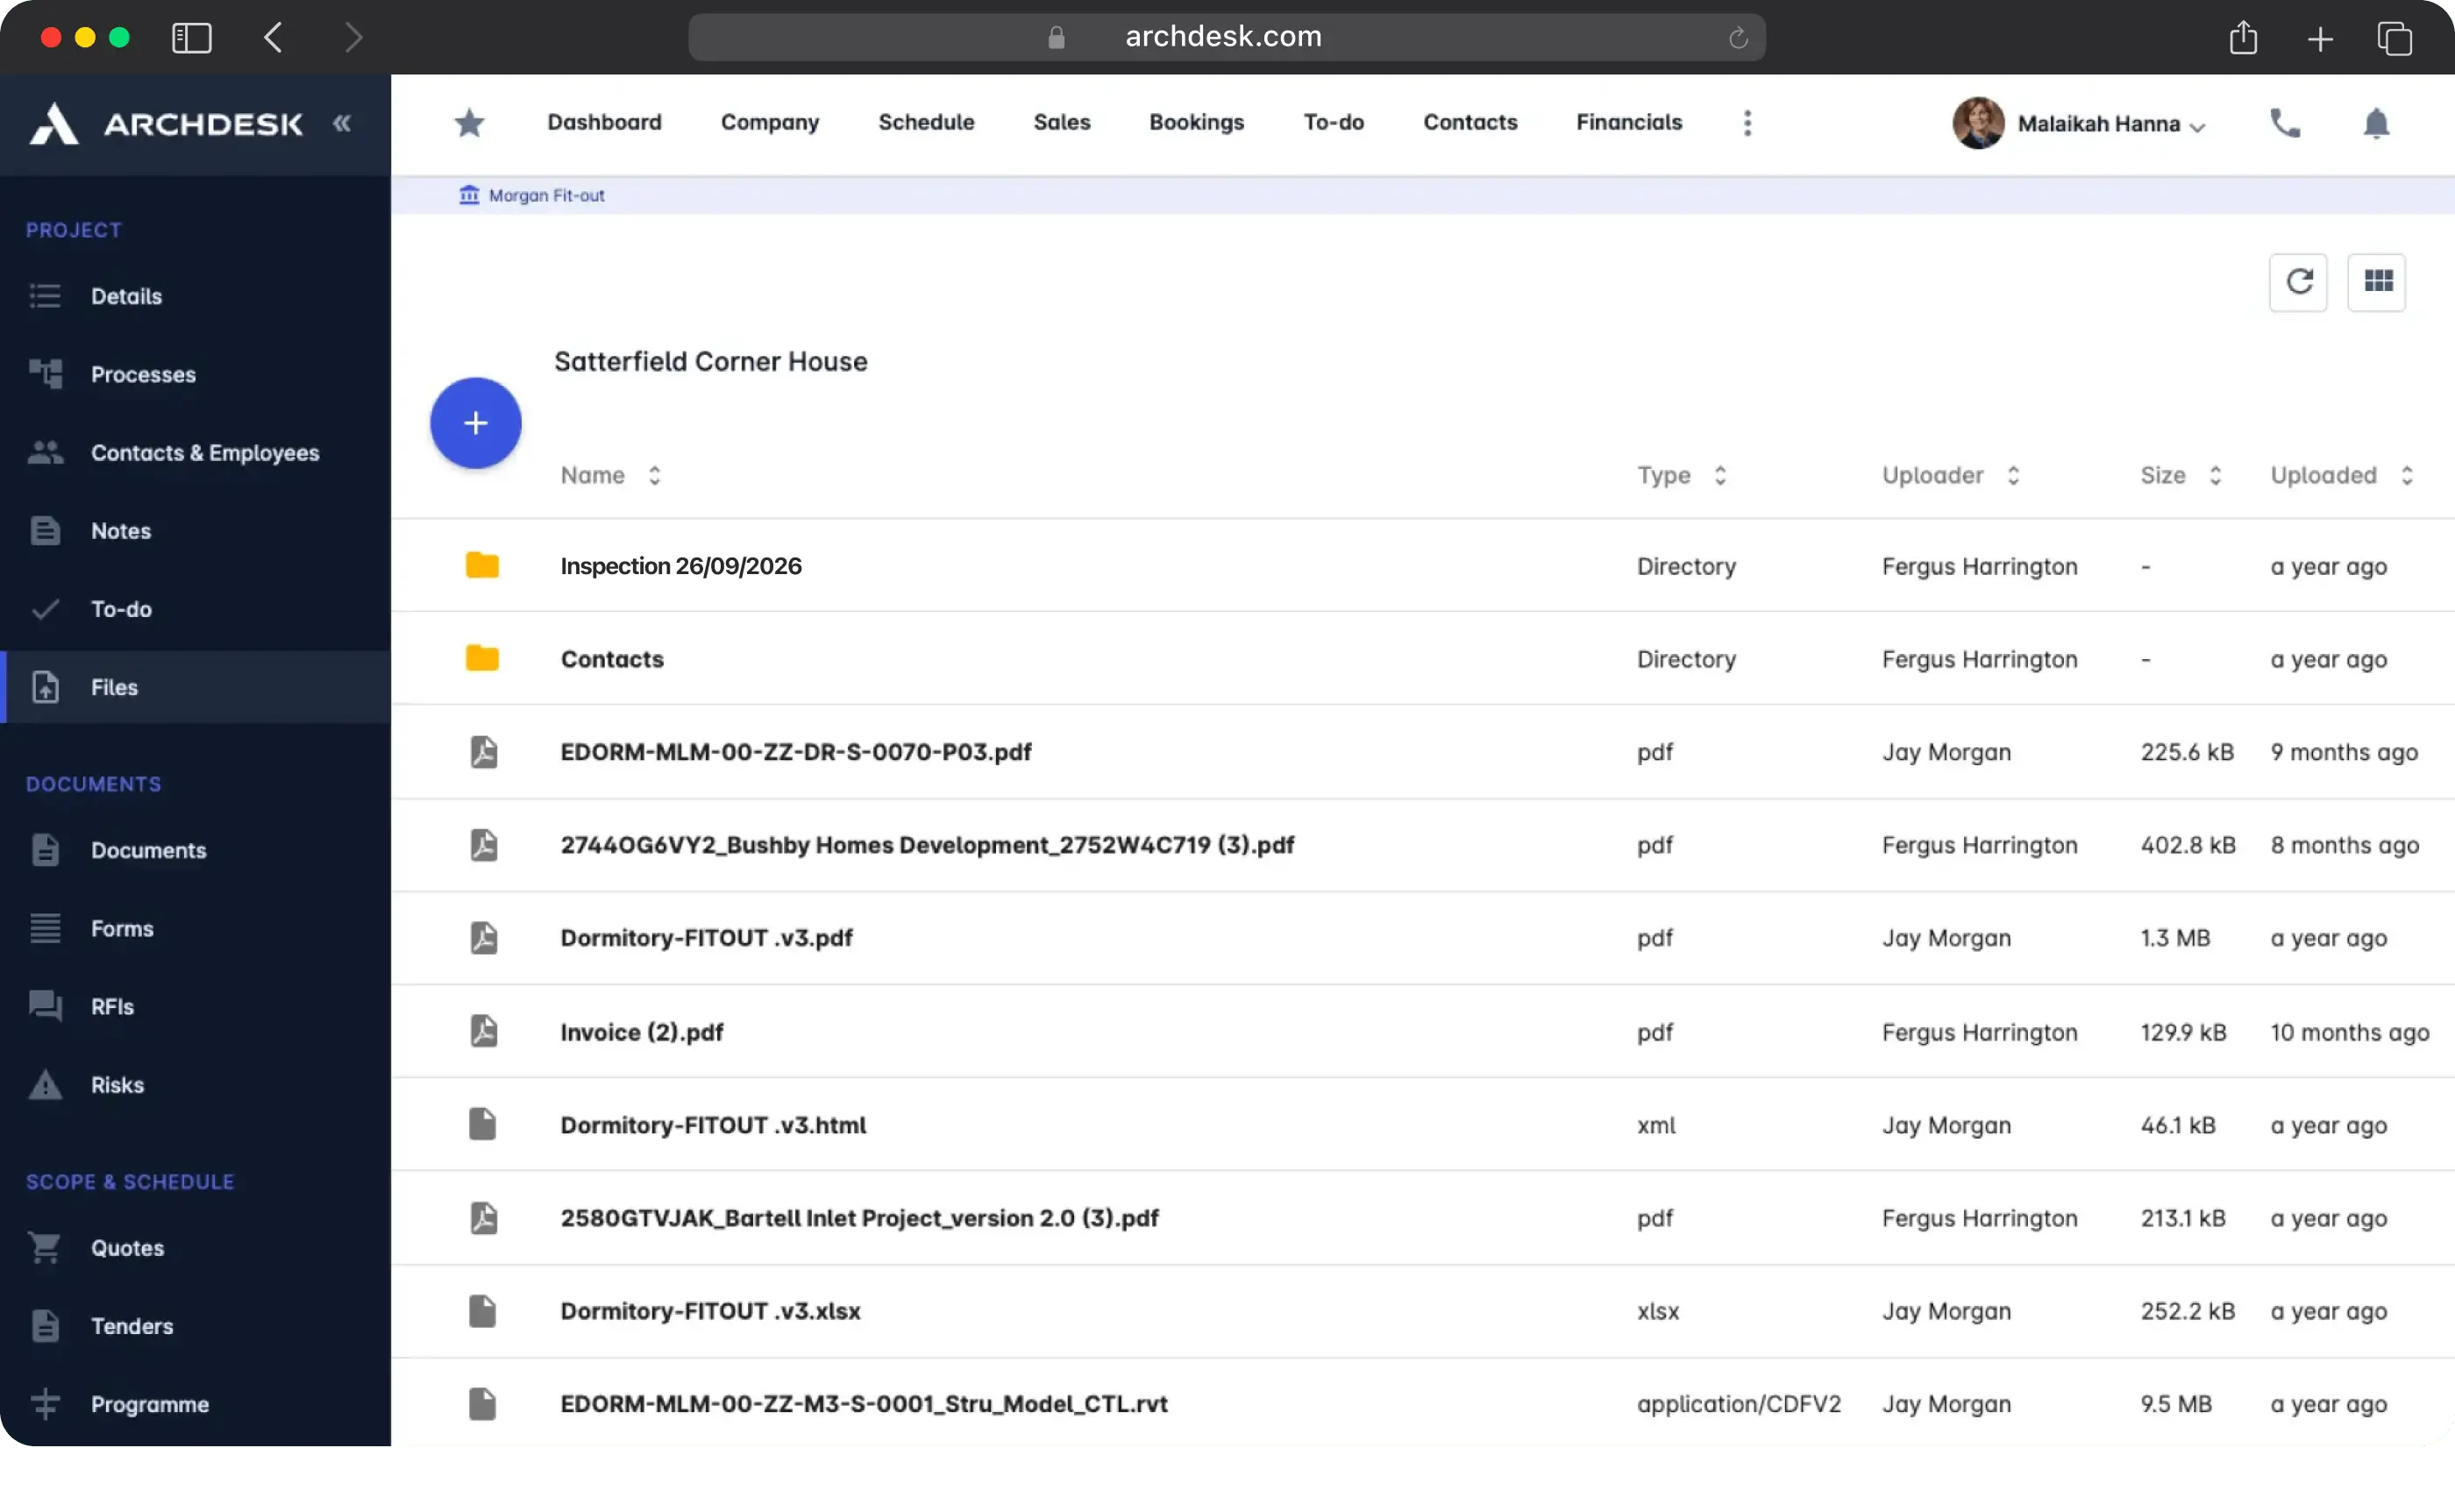Image resolution: width=2455 pixels, height=1512 pixels.
Task: Open notifications bell
Action: pos(2376,123)
